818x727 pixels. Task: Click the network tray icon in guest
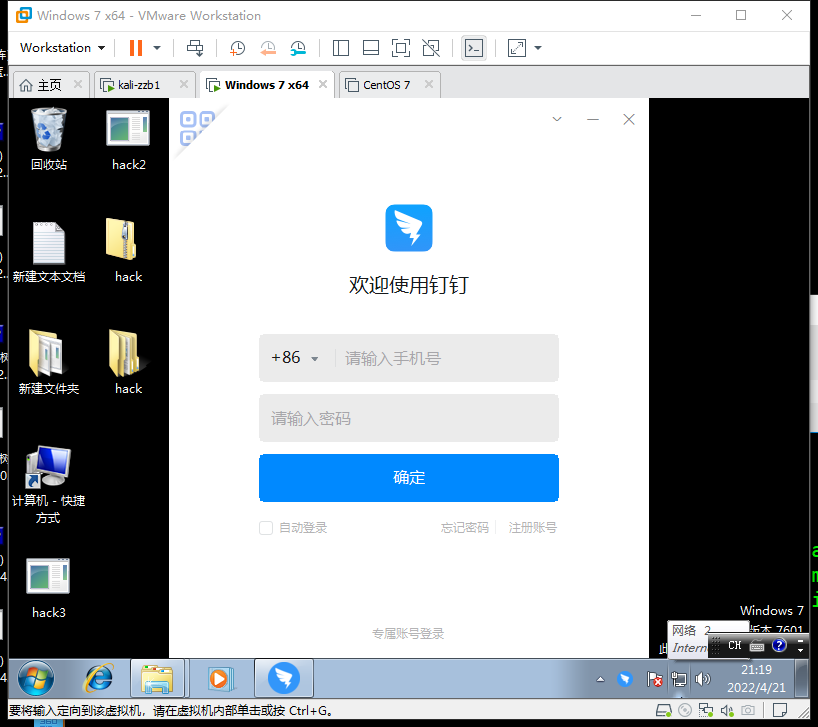(679, 679)
